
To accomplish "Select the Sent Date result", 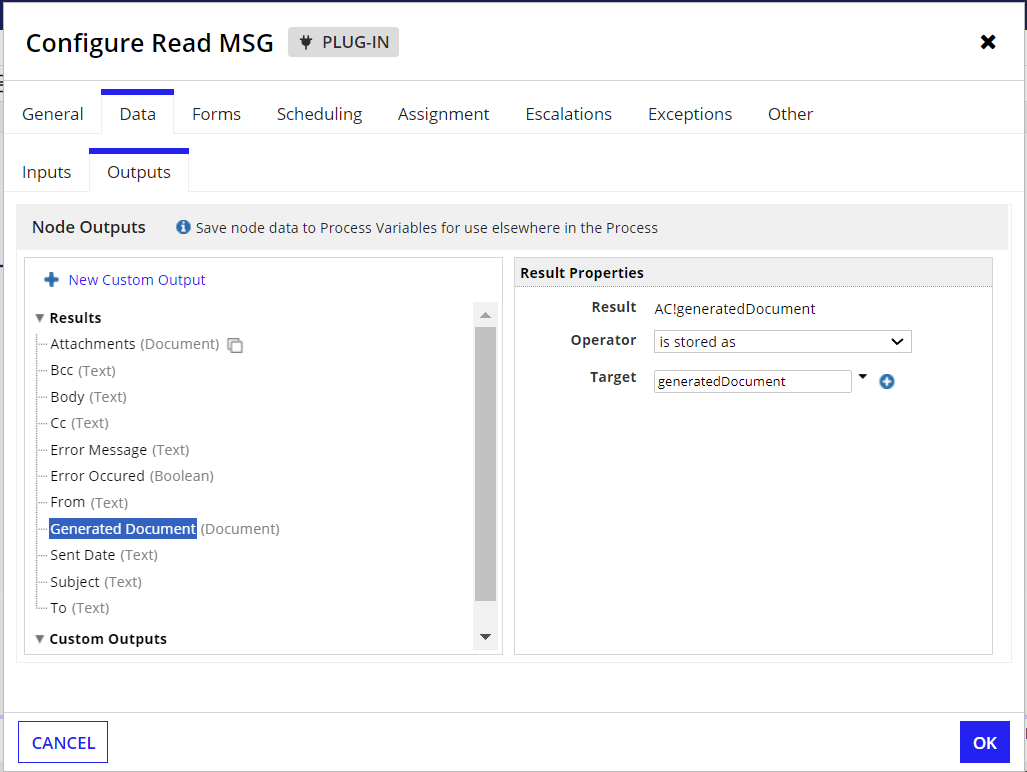I will (83, 555).
